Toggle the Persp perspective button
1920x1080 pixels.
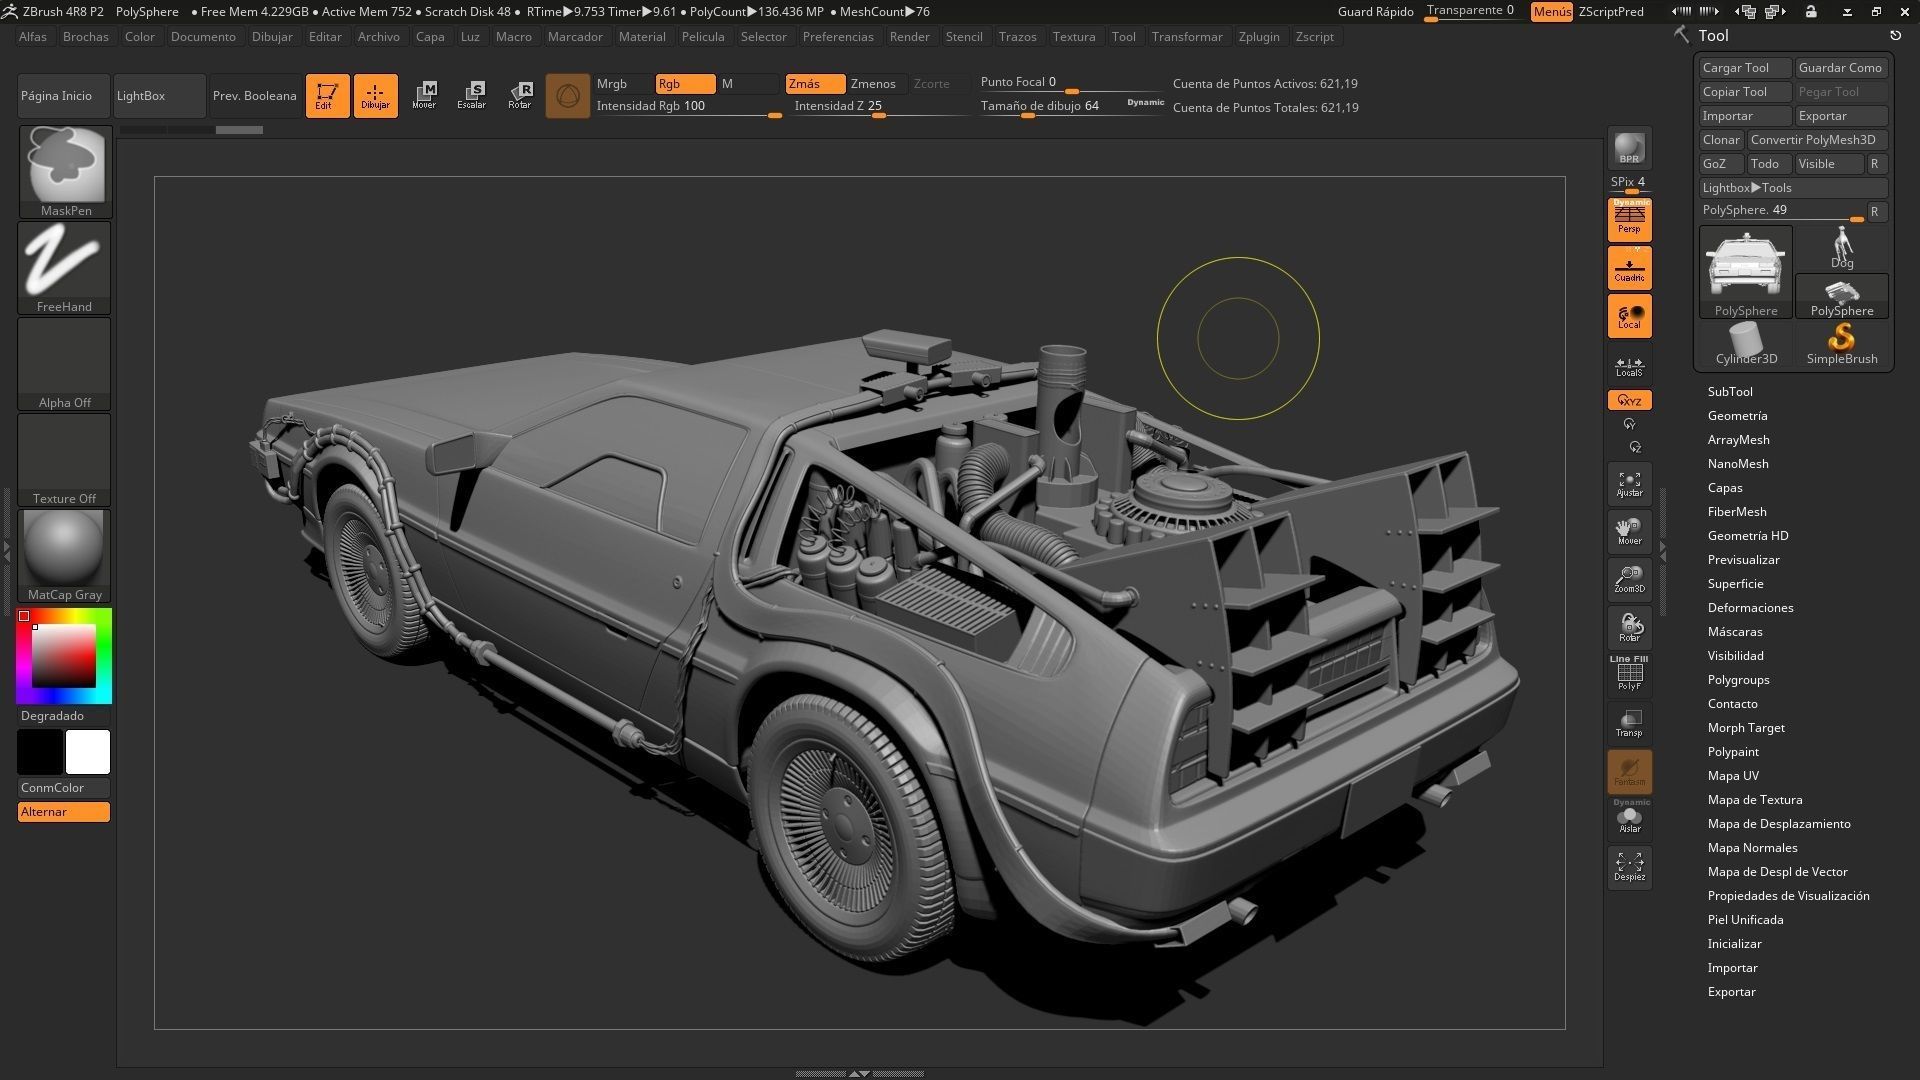point(1629,219)
